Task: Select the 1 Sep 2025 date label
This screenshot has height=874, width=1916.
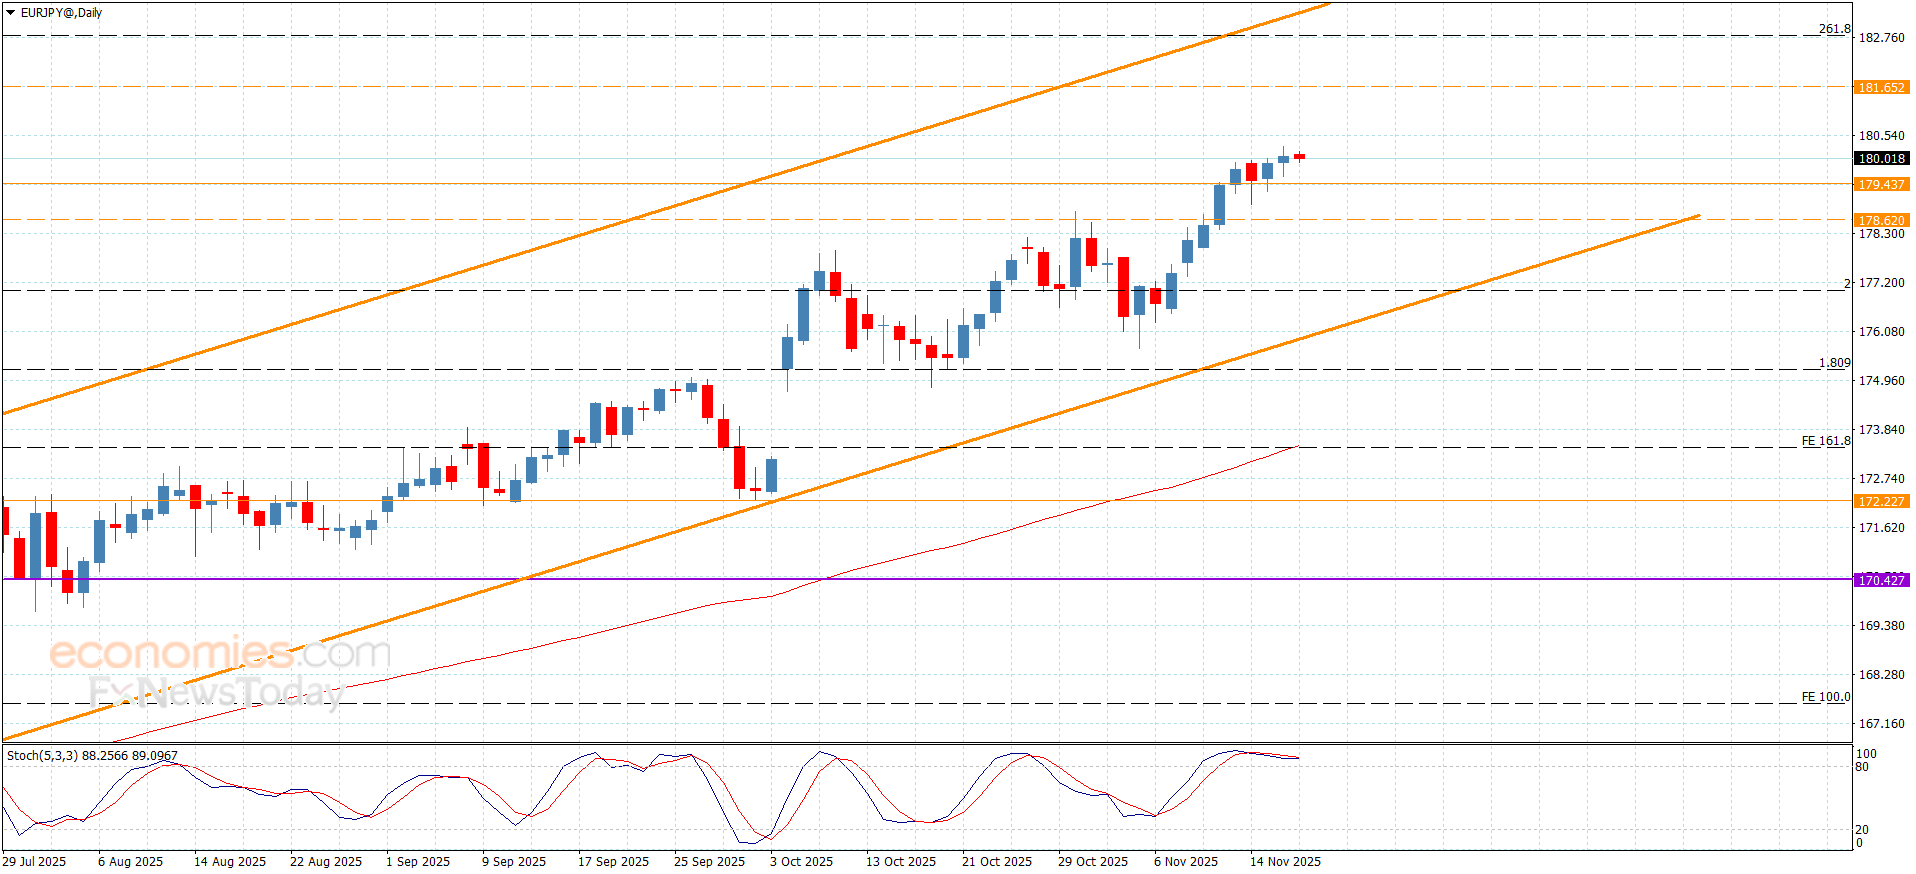Action: coord(418,862)
